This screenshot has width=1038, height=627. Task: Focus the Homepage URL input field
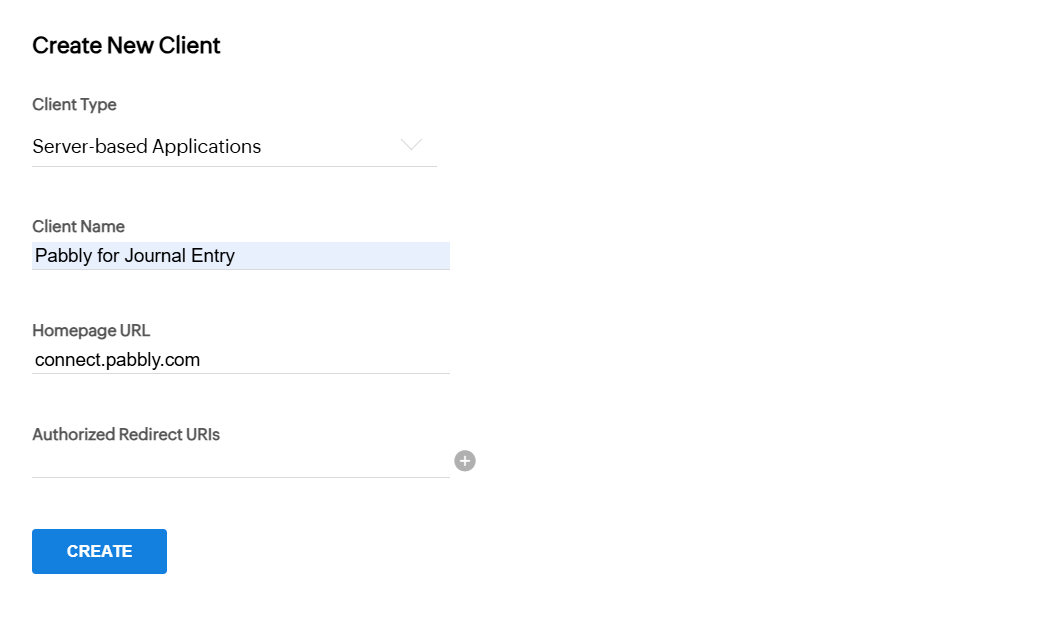tap(241, 360)
